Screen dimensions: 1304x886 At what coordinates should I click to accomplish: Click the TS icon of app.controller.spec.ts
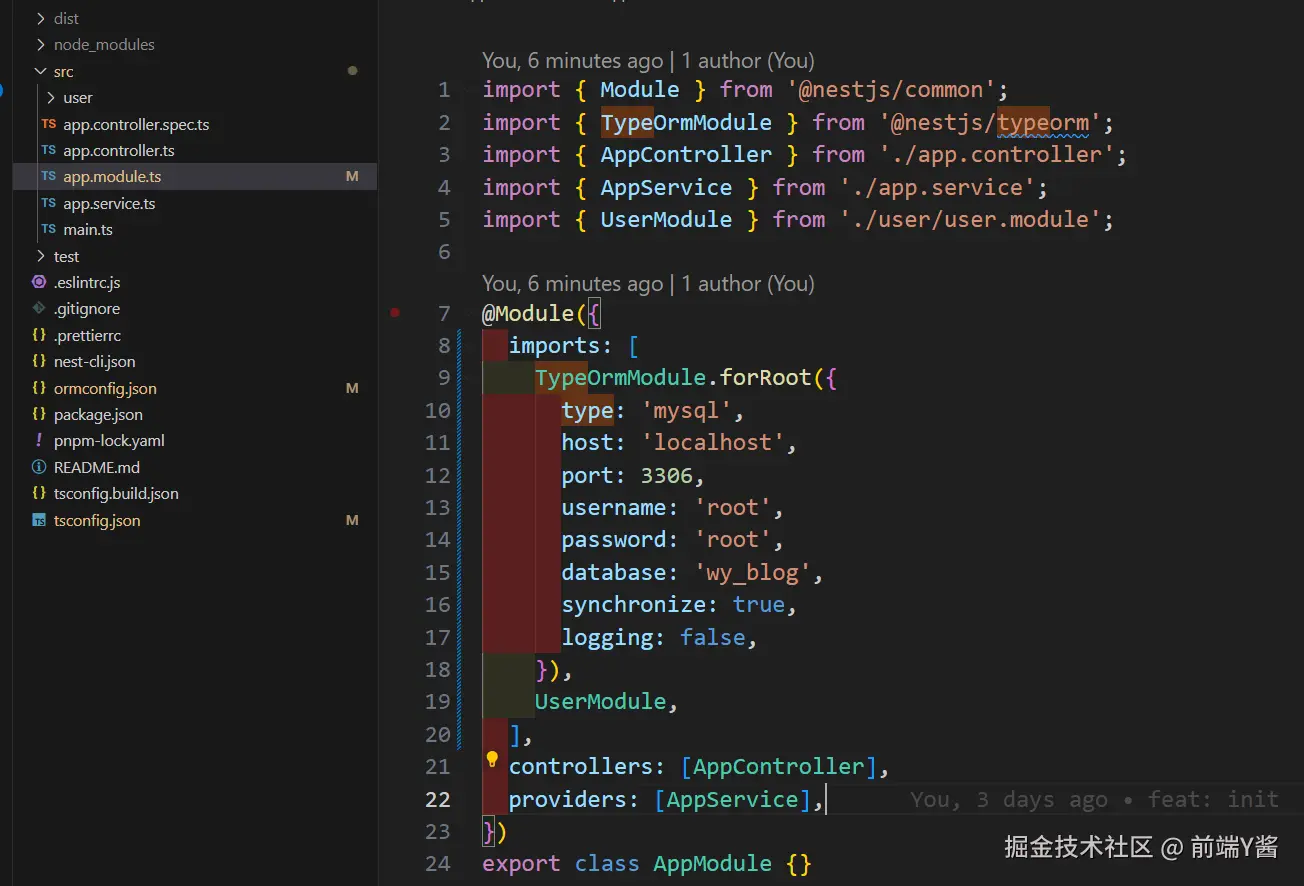pyautogui.click(x=48, y=125)
